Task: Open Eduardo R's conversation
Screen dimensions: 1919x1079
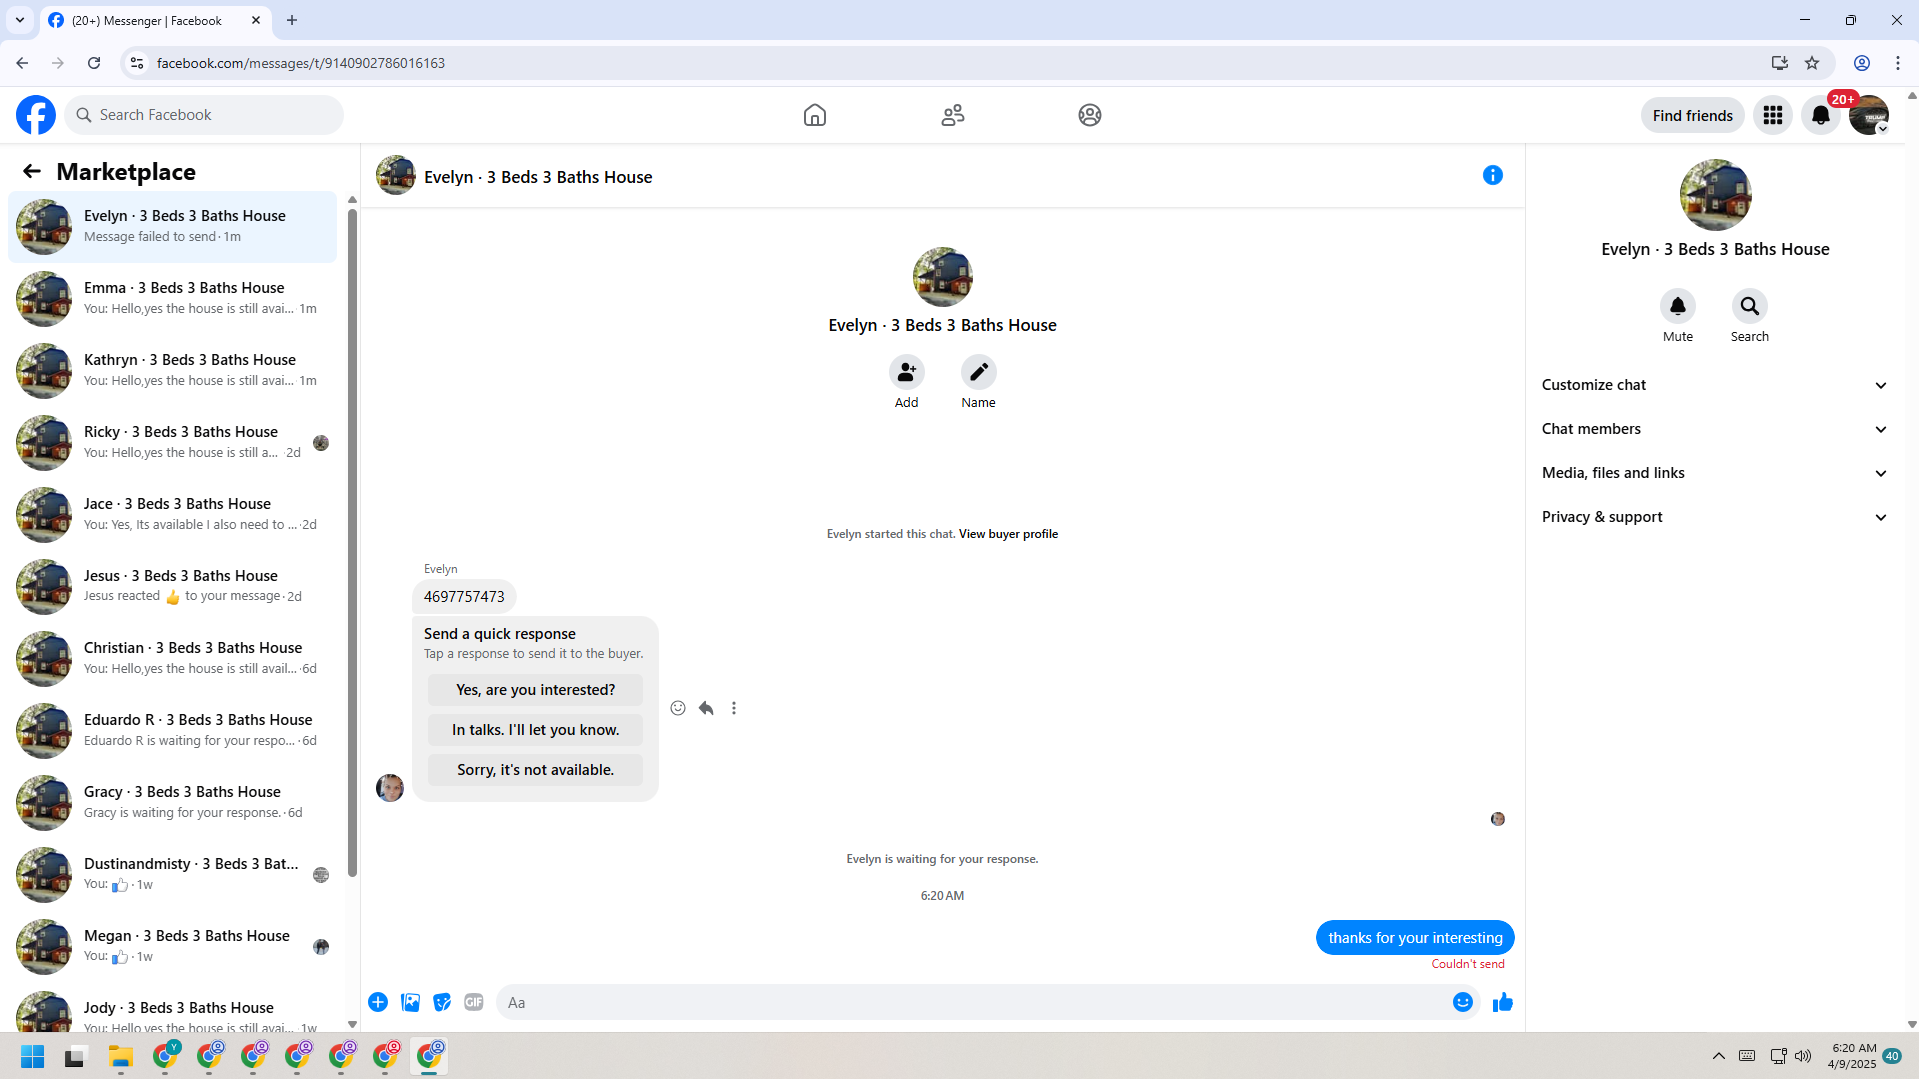Action: tap(173, 731)
